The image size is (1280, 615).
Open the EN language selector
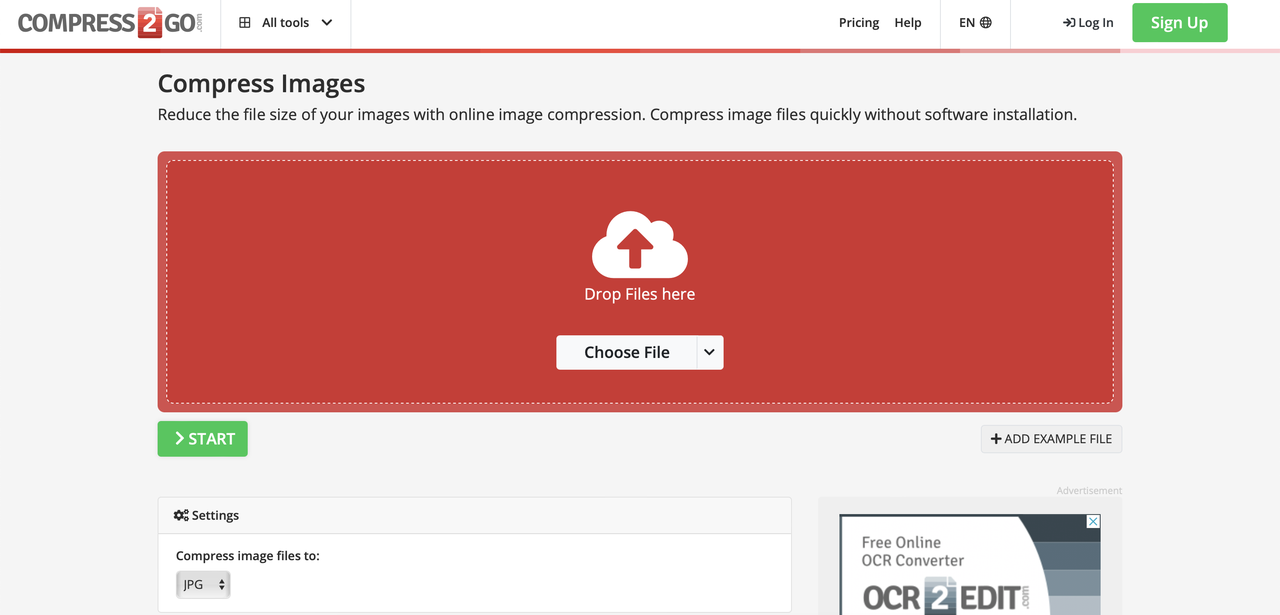point(975,22)
